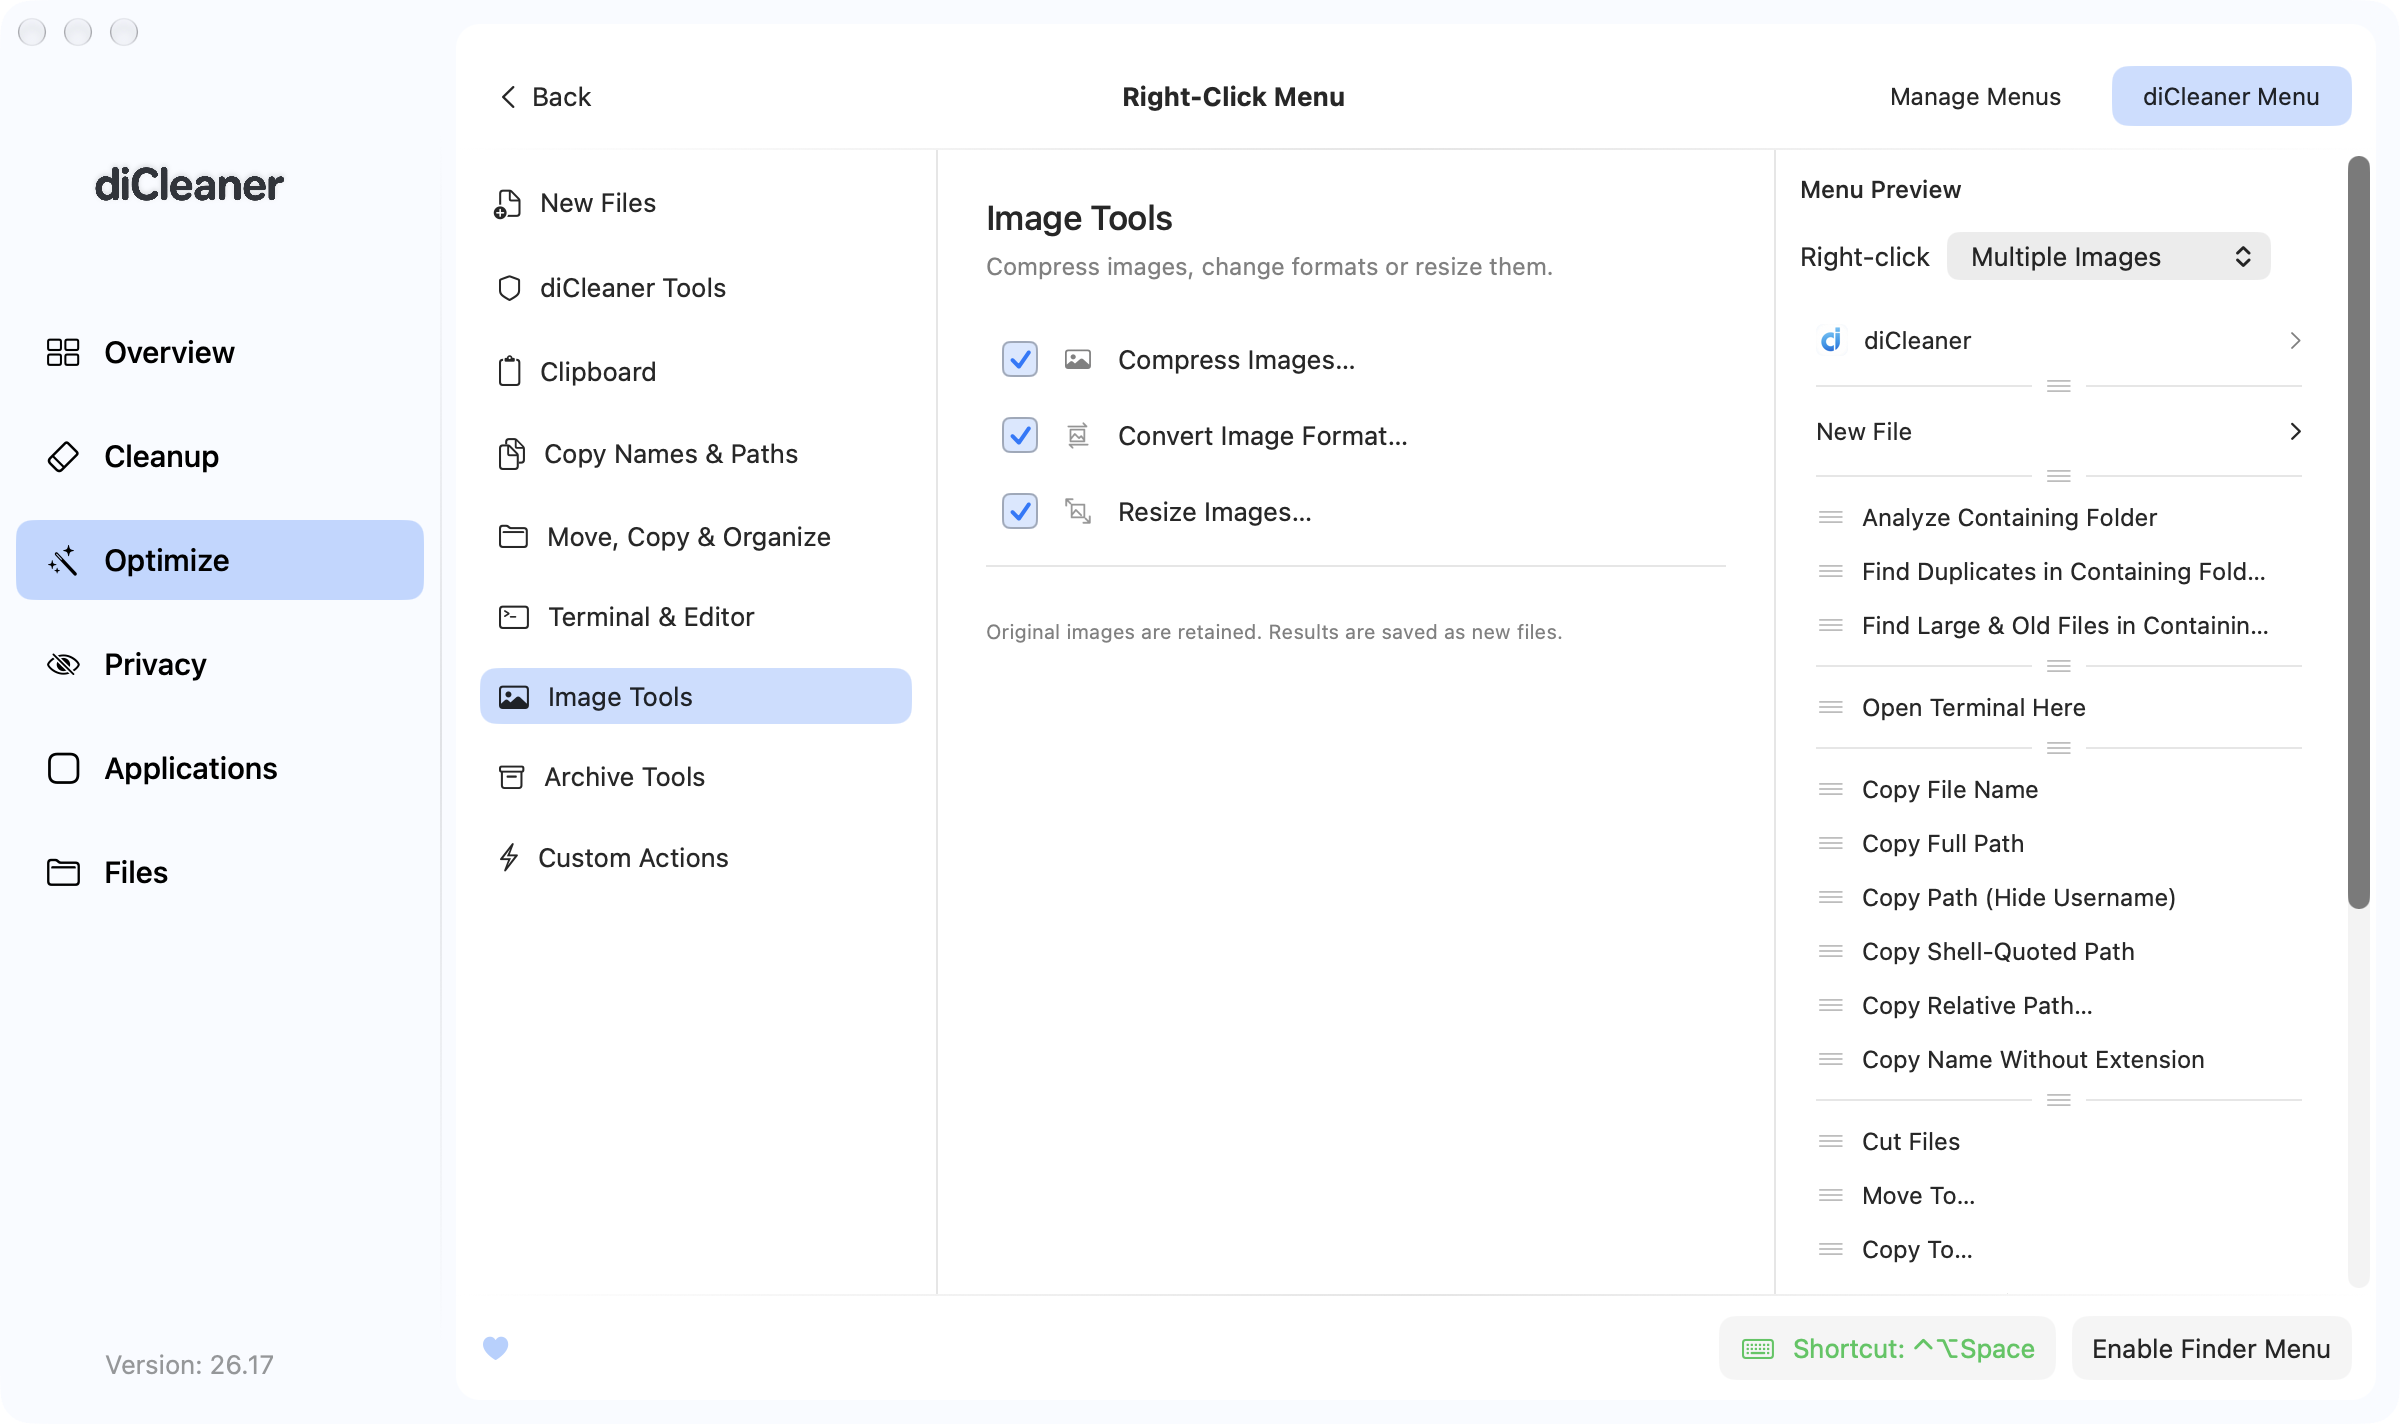Click the Shortcut ⌃⌥Space button
2400x1424 pixels.
point(1887,1348)
